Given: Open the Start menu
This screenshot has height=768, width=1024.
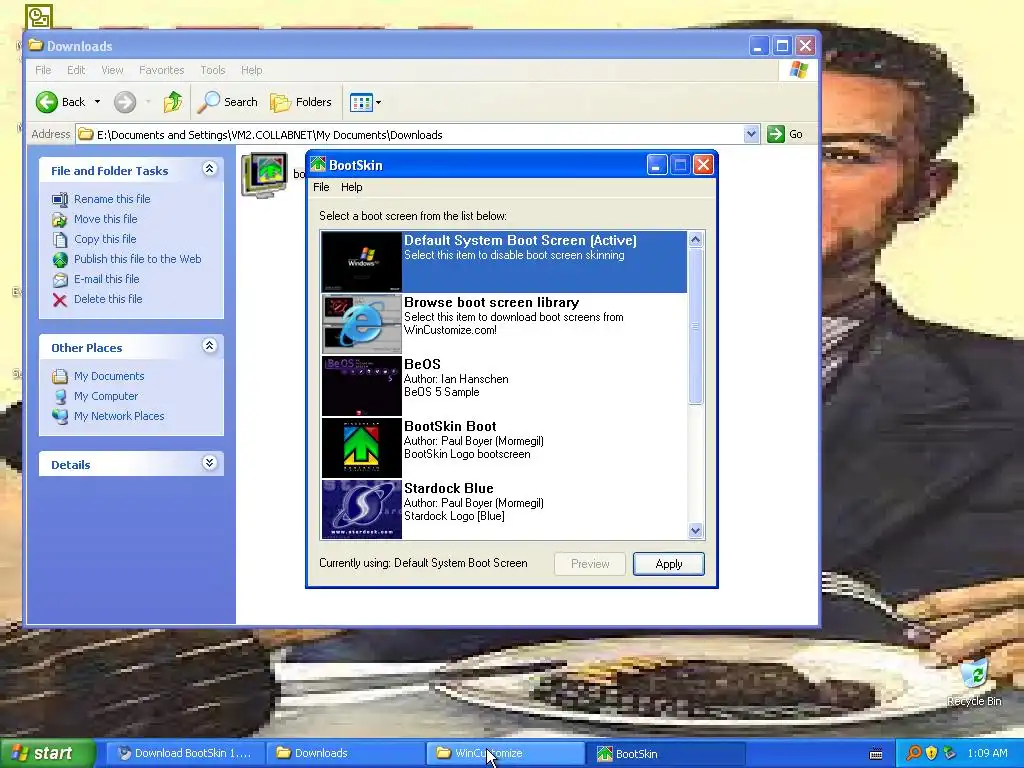Looking at the screenshot, I should [47, 753].
